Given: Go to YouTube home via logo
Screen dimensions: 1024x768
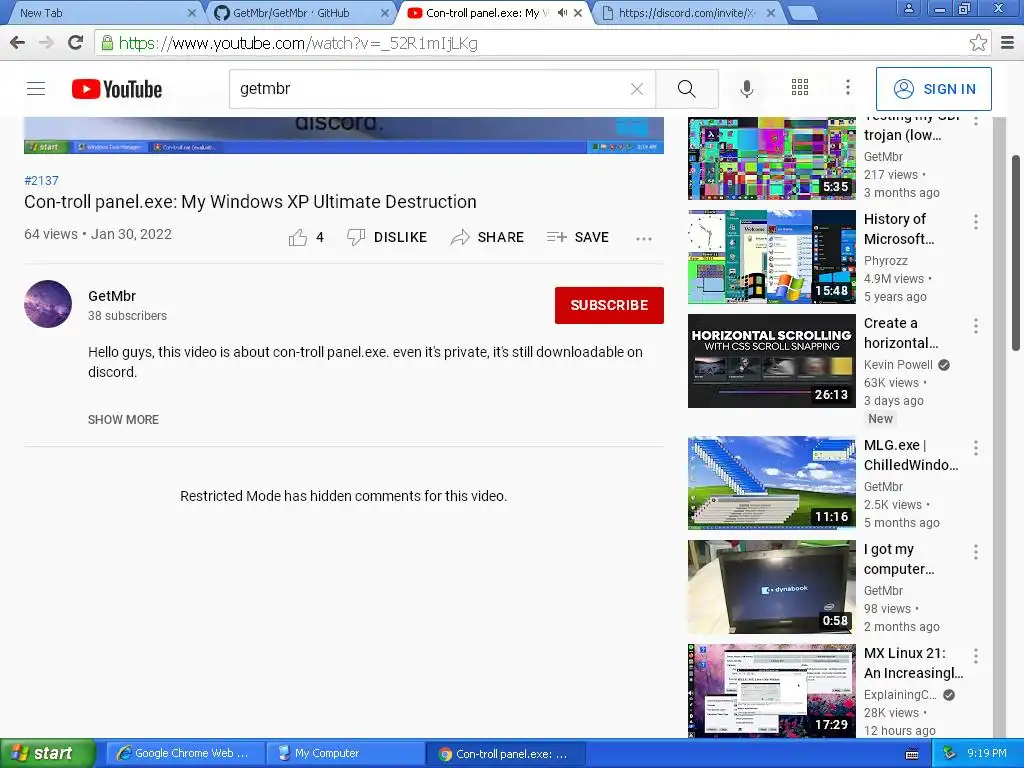Looking at the screenshot, I should pos(117,89).
